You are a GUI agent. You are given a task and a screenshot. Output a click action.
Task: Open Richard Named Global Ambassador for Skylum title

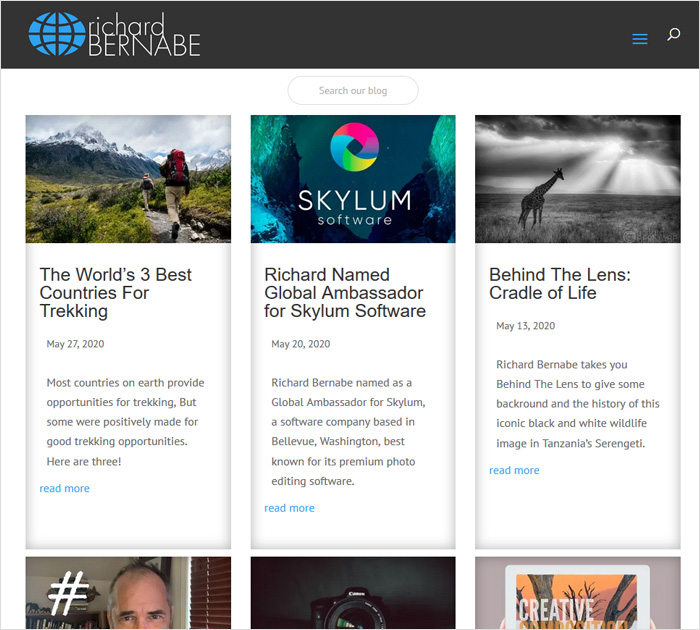coord(345,293)
